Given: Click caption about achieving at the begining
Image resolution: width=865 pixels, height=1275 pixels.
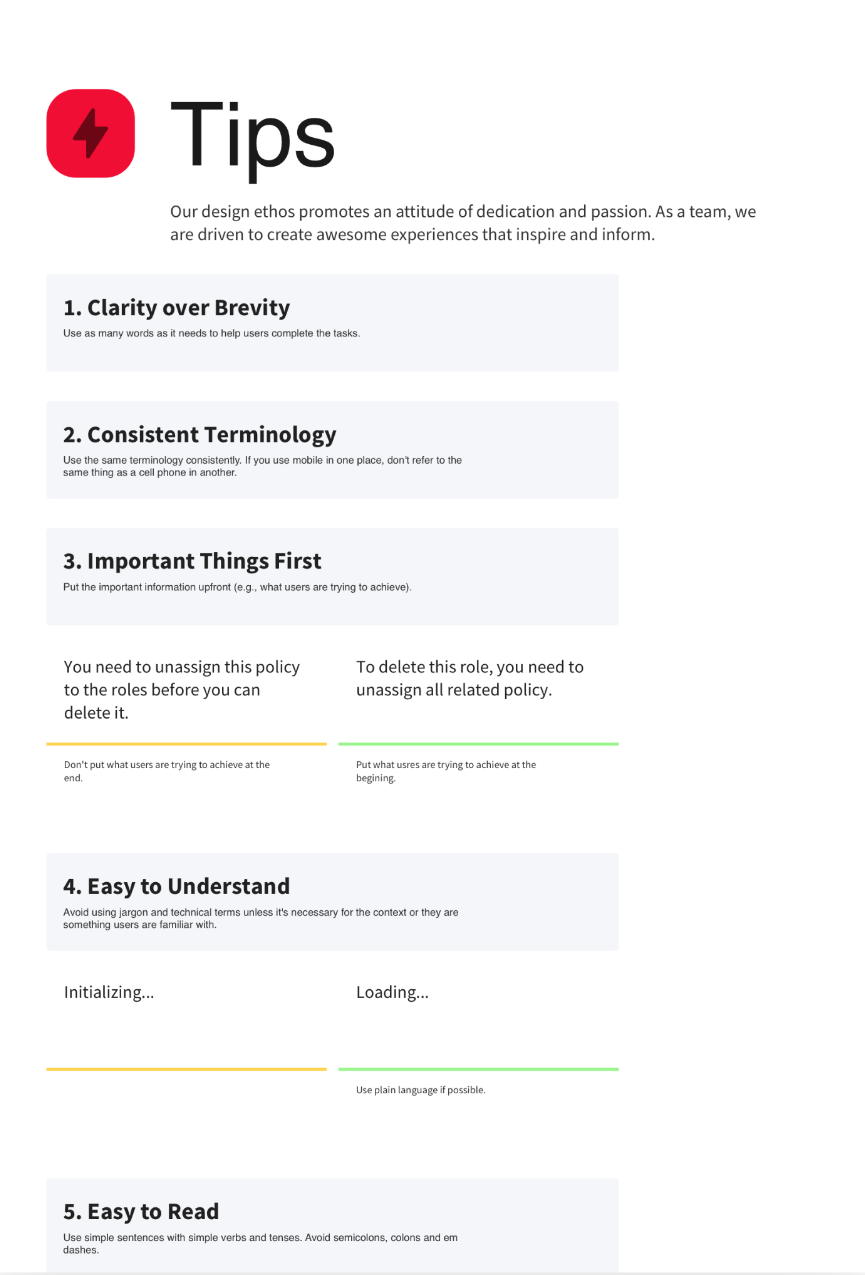Looking at the screenshot, I should [x=446, y=771].
